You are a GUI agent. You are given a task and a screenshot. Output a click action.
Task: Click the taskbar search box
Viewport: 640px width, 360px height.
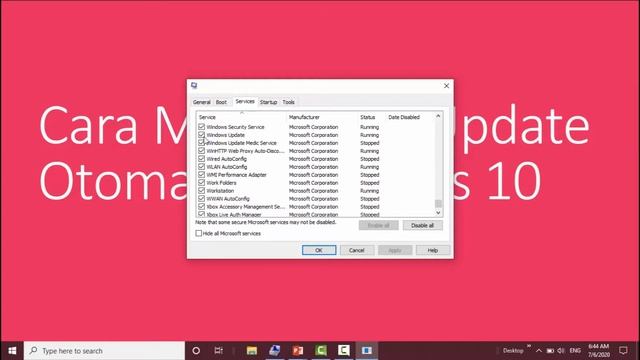[104, 351]
